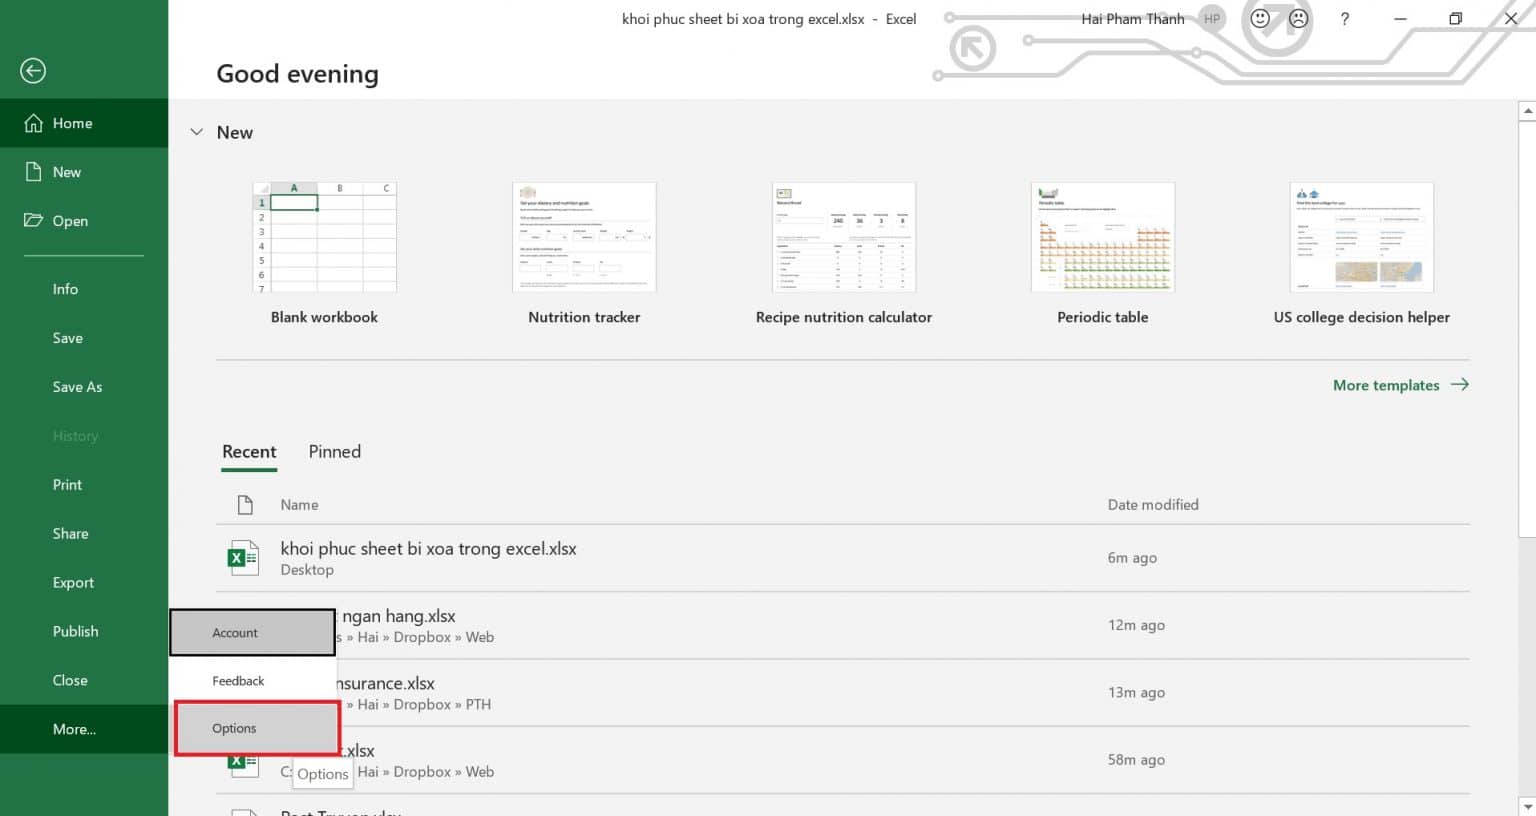Select Publish in the sidebar
This screenshot has width=1536, height=816.
84,632
